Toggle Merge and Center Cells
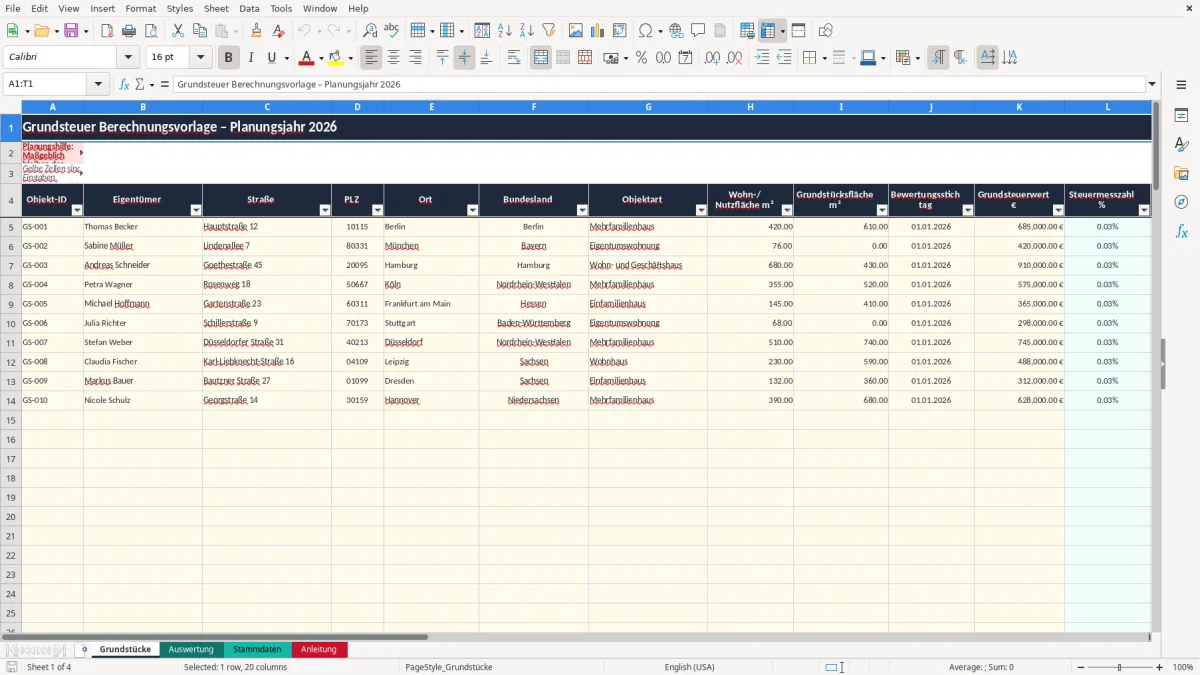Image resolution: width=1200 pixels, height=675 pixels. click(541, 58)
